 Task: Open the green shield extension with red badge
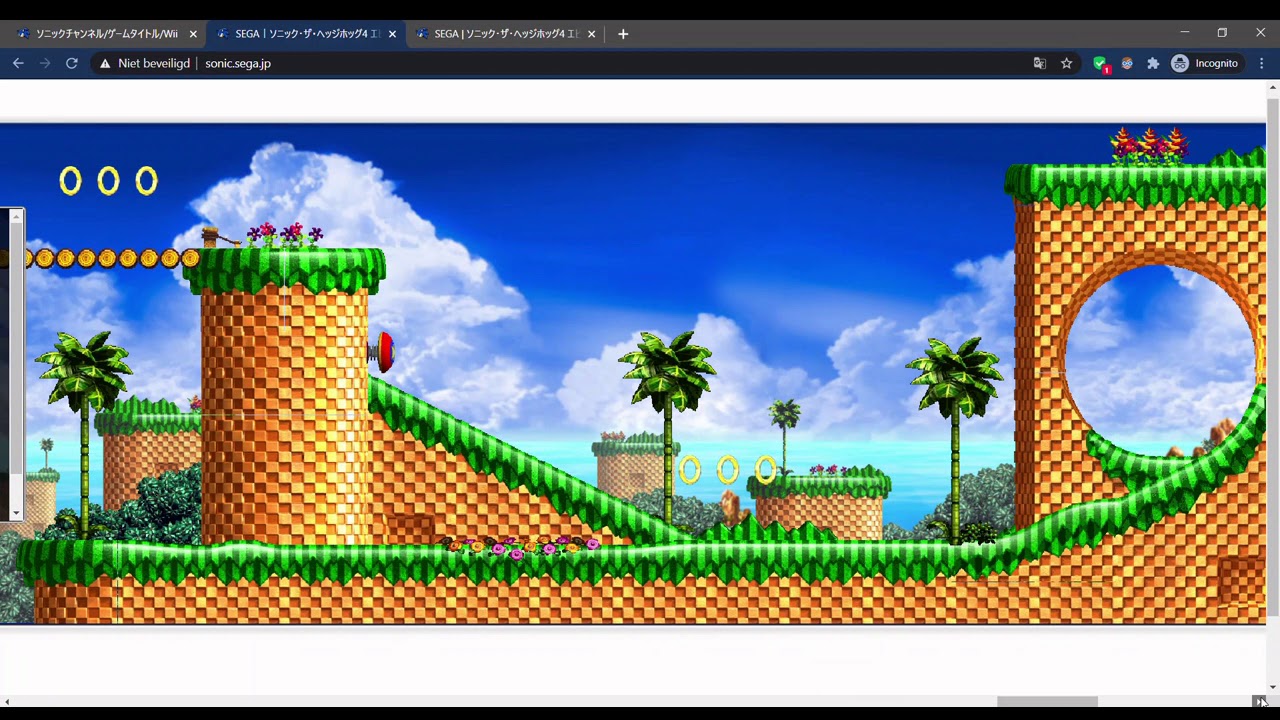[x=1101, y=64]
